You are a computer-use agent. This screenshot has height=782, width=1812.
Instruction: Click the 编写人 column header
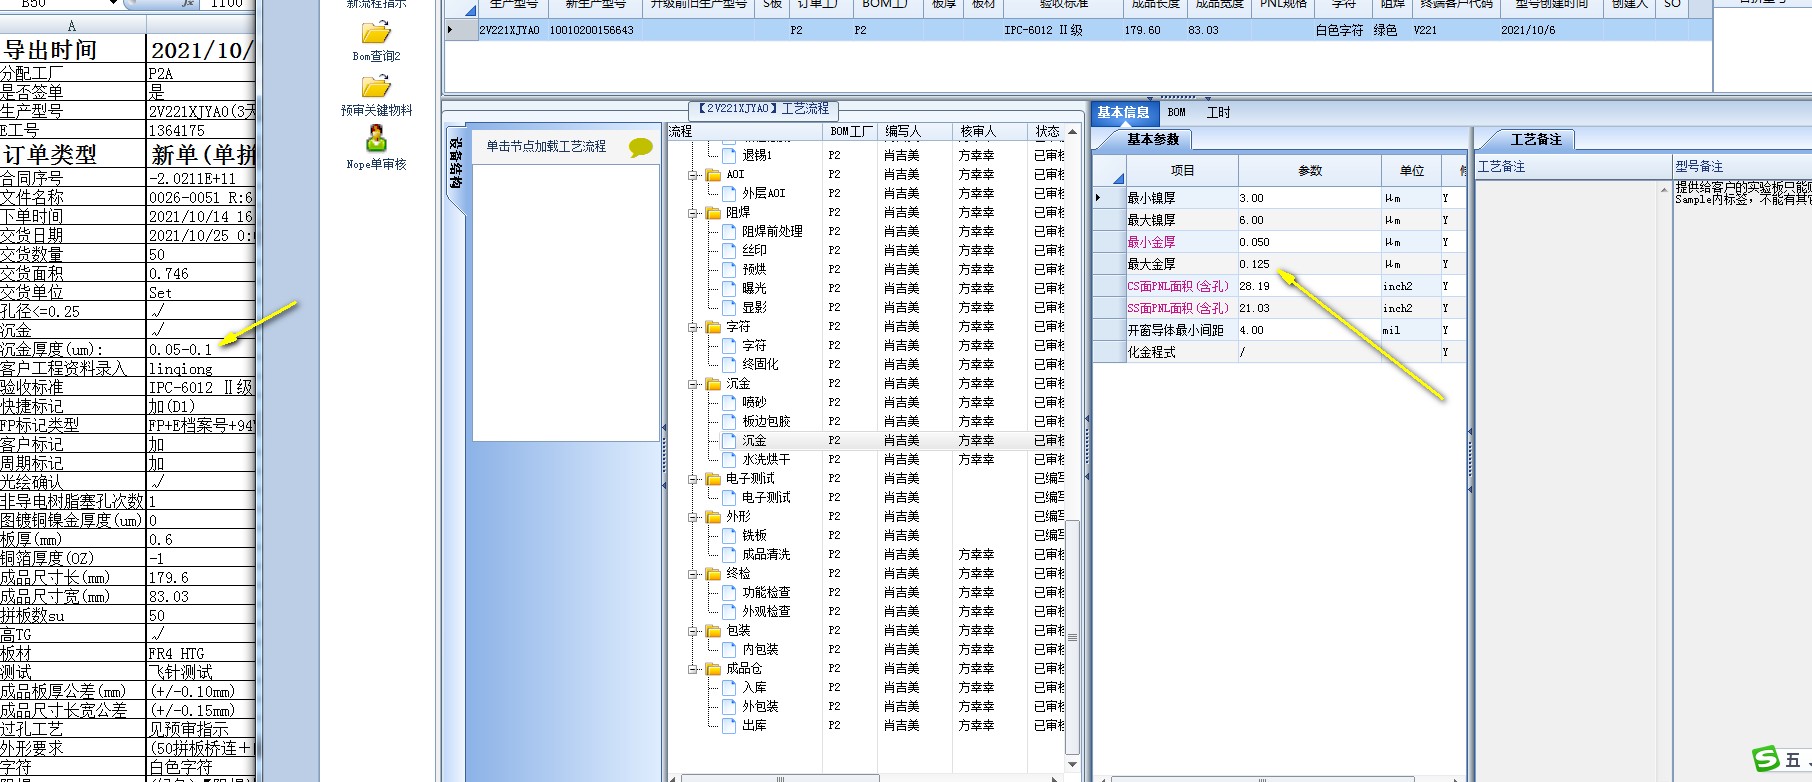pos(915,131)
